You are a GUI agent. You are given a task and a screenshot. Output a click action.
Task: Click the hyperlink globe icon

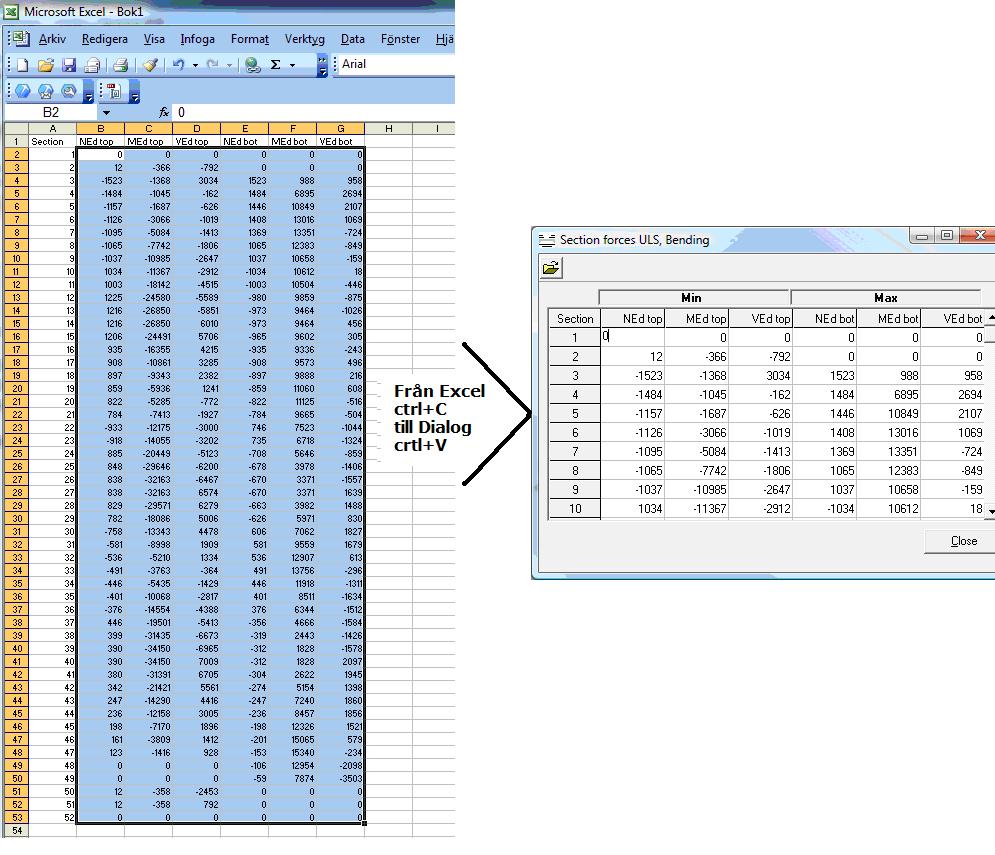click(x=253, y=65)
